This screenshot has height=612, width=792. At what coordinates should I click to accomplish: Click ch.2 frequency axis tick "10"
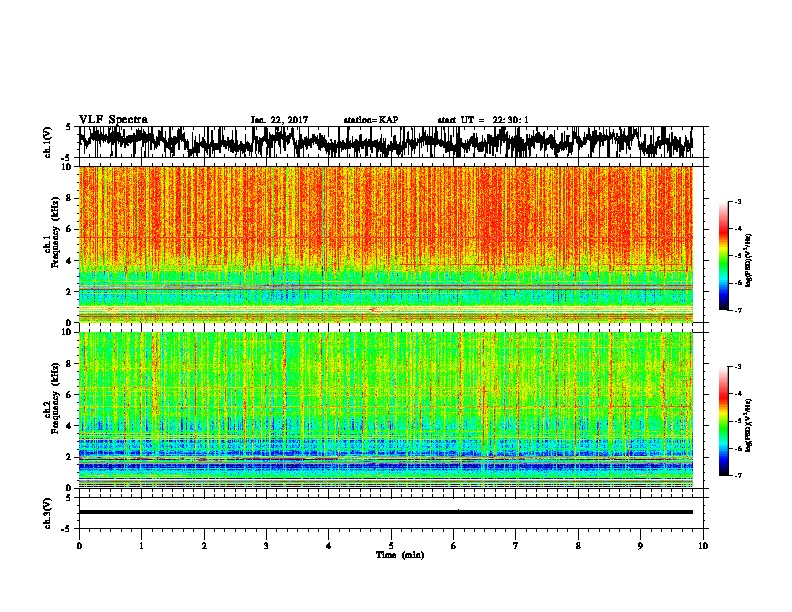[67, 332]
